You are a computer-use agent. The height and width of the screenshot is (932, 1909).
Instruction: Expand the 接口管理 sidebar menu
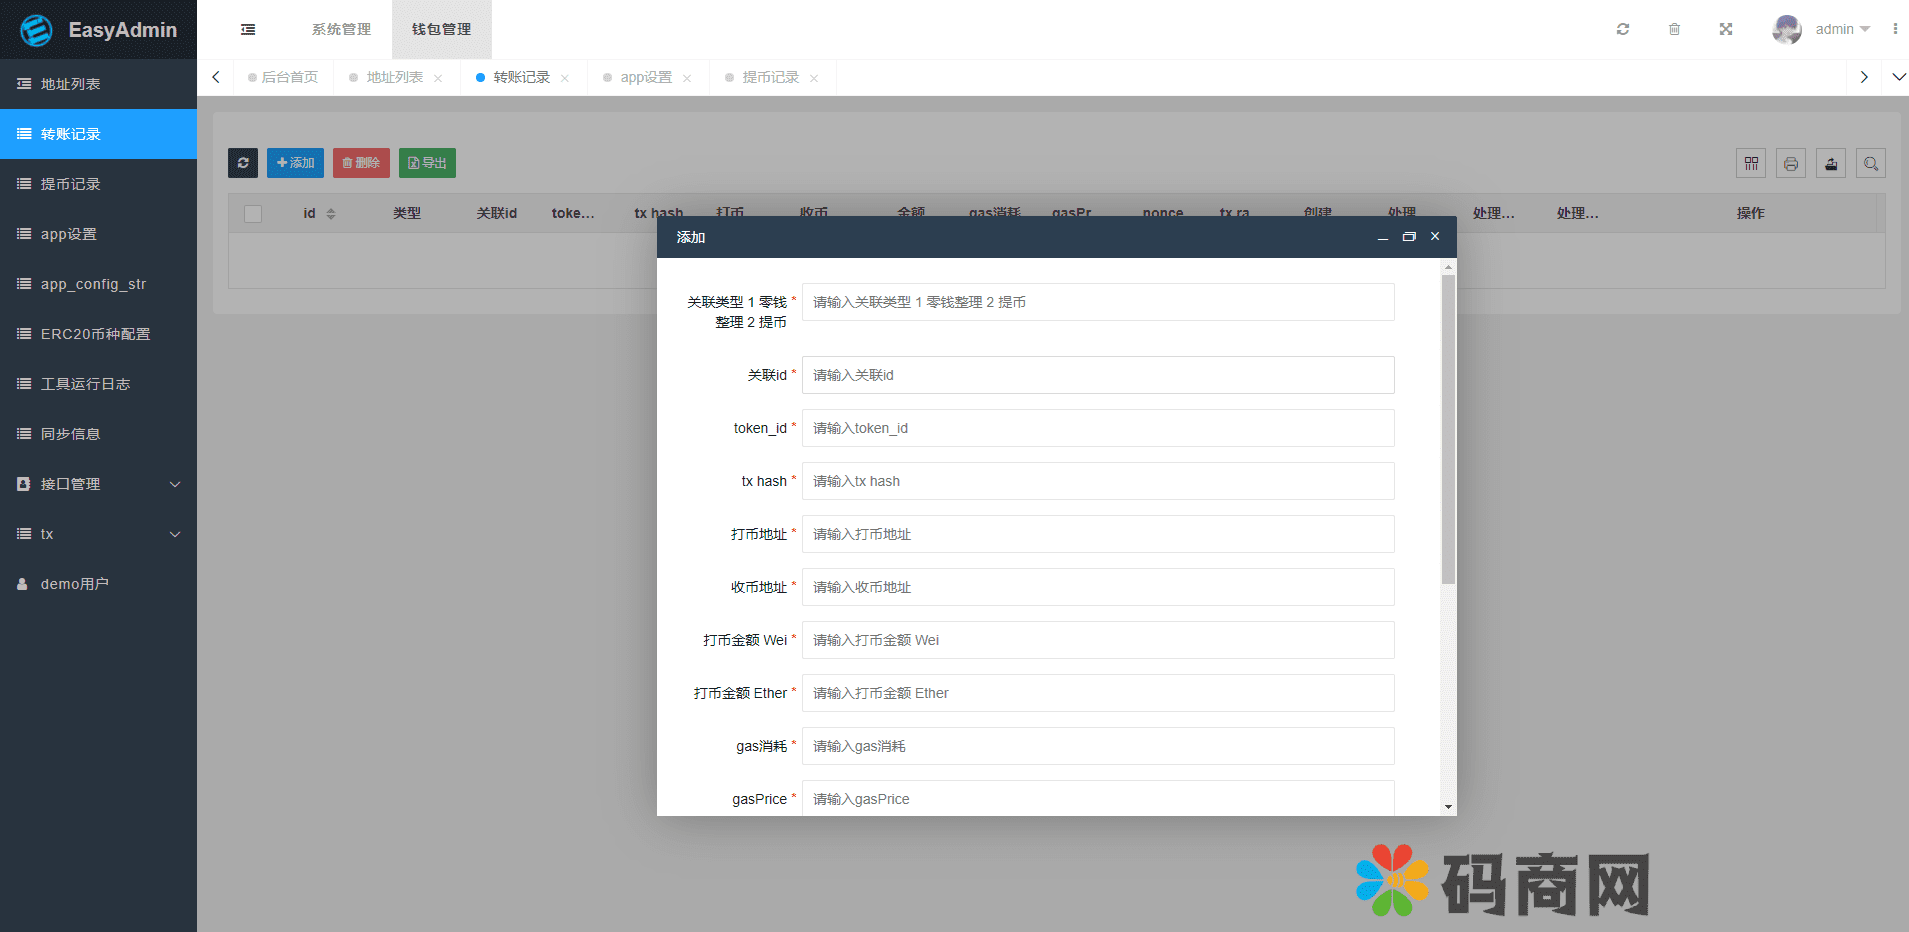[98, 484]
